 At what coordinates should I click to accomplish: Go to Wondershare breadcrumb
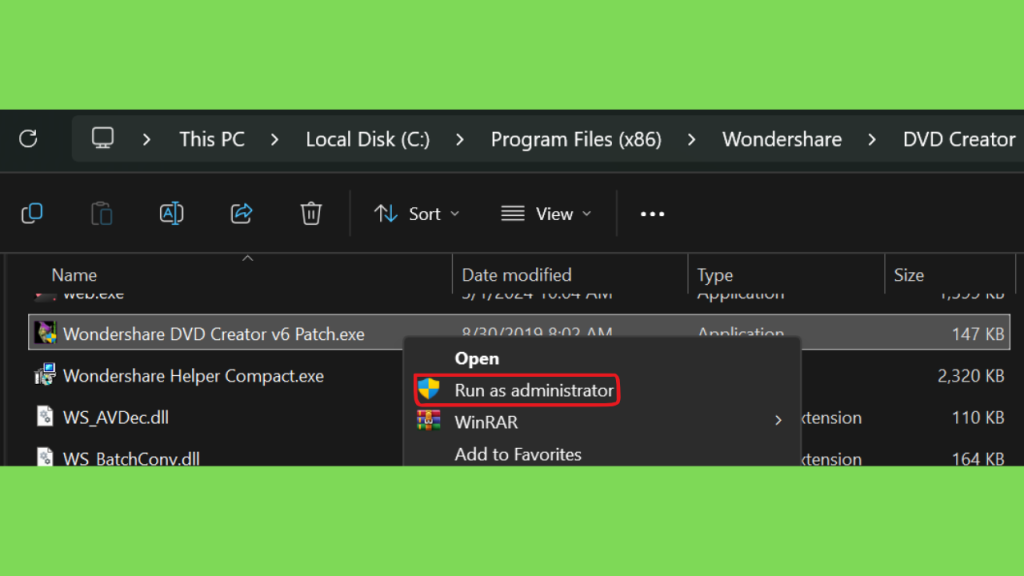click(x=782, y=139)
